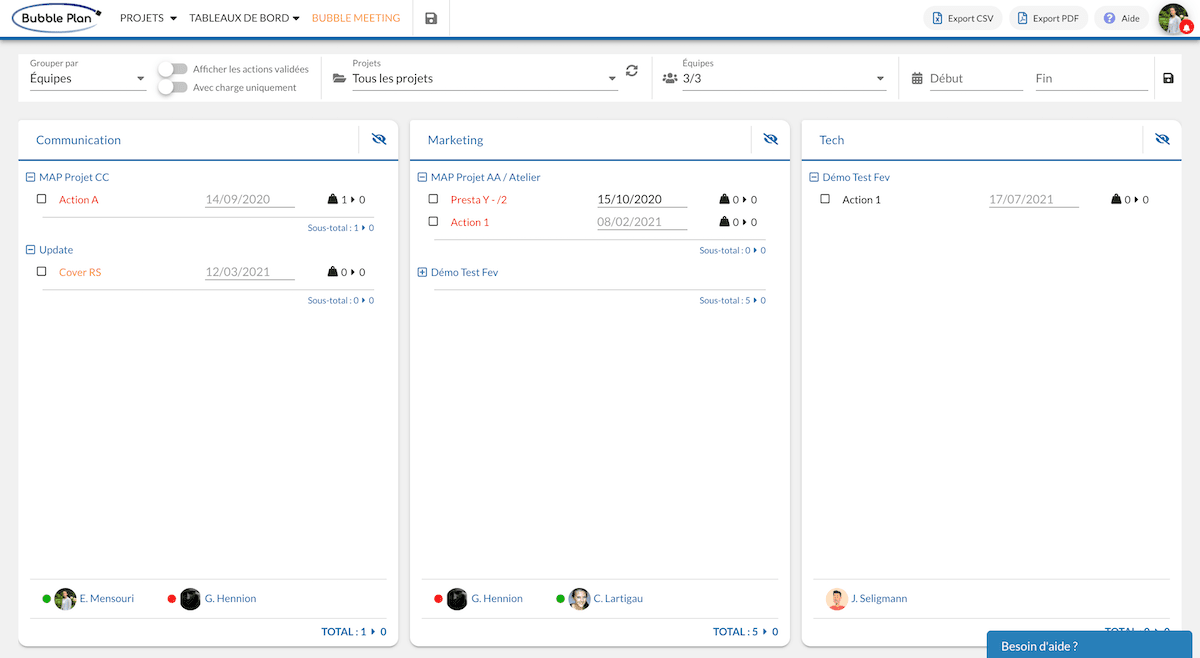The height and width of the screenshot is (658, 1200).
Task: Check the Cover RS checkbox
Action: click(42, 271)
